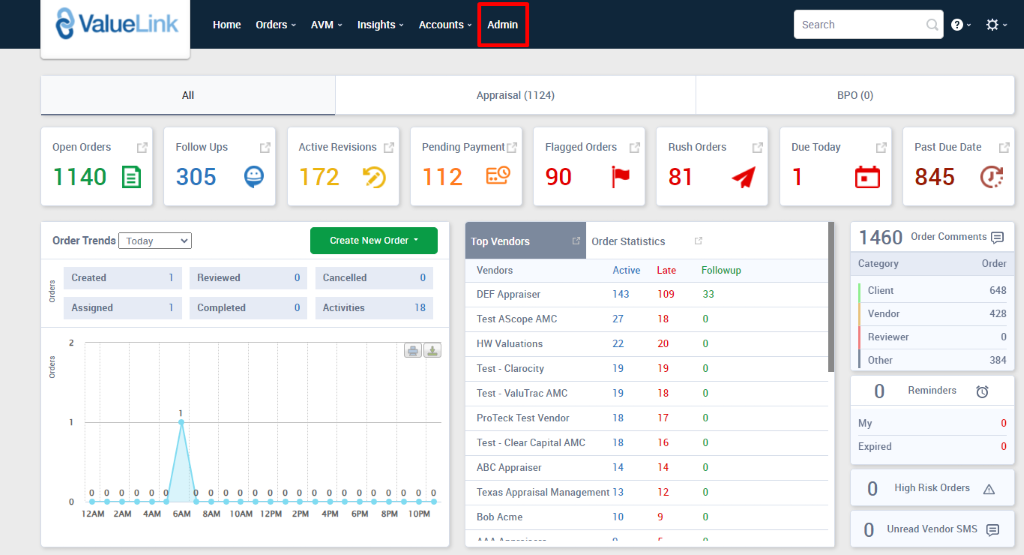Open Rush Orders pop-out icon
The image size is (1024, 555).
click(x=757, y=148)
